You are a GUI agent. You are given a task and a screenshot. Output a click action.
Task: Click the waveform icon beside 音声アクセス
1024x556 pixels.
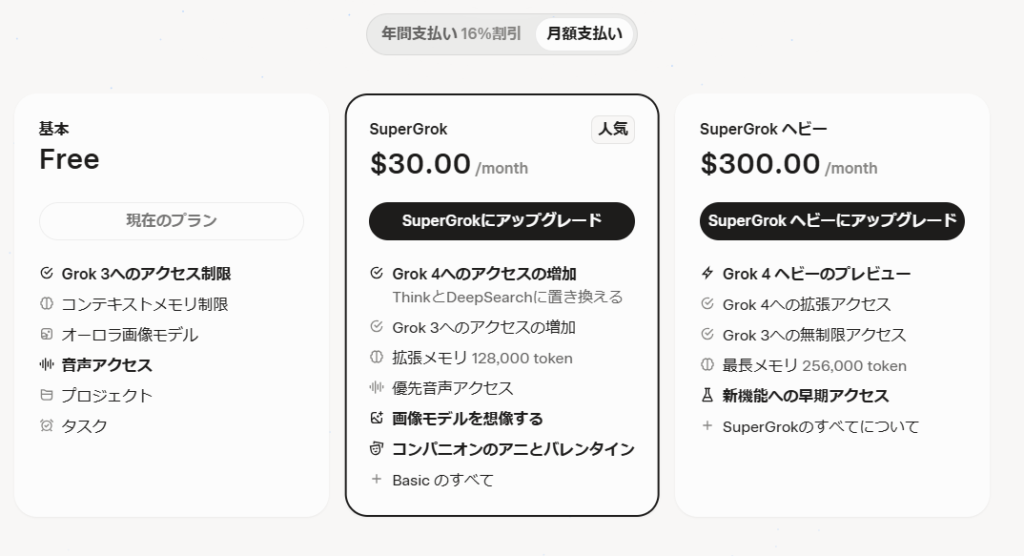click(46, 365)
